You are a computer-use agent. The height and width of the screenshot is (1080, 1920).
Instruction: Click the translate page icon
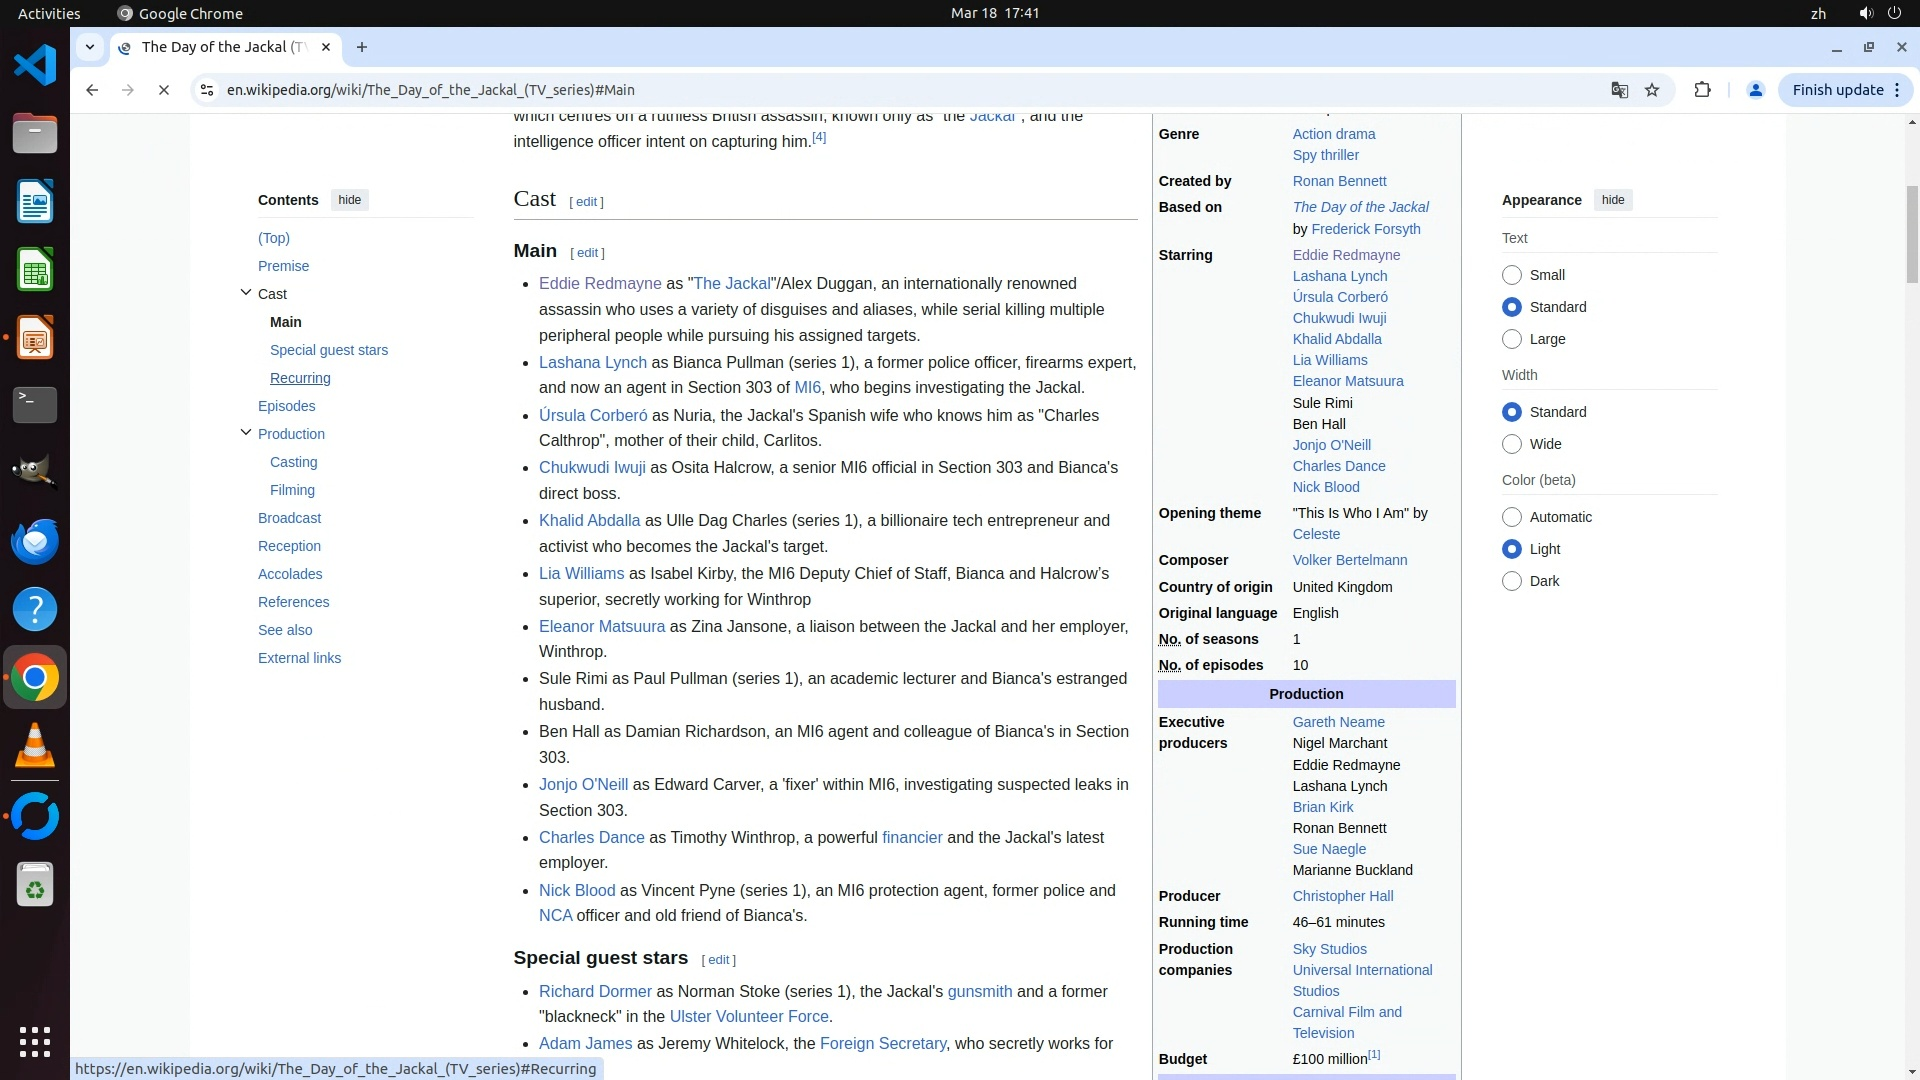click(x=1619, y=90)
